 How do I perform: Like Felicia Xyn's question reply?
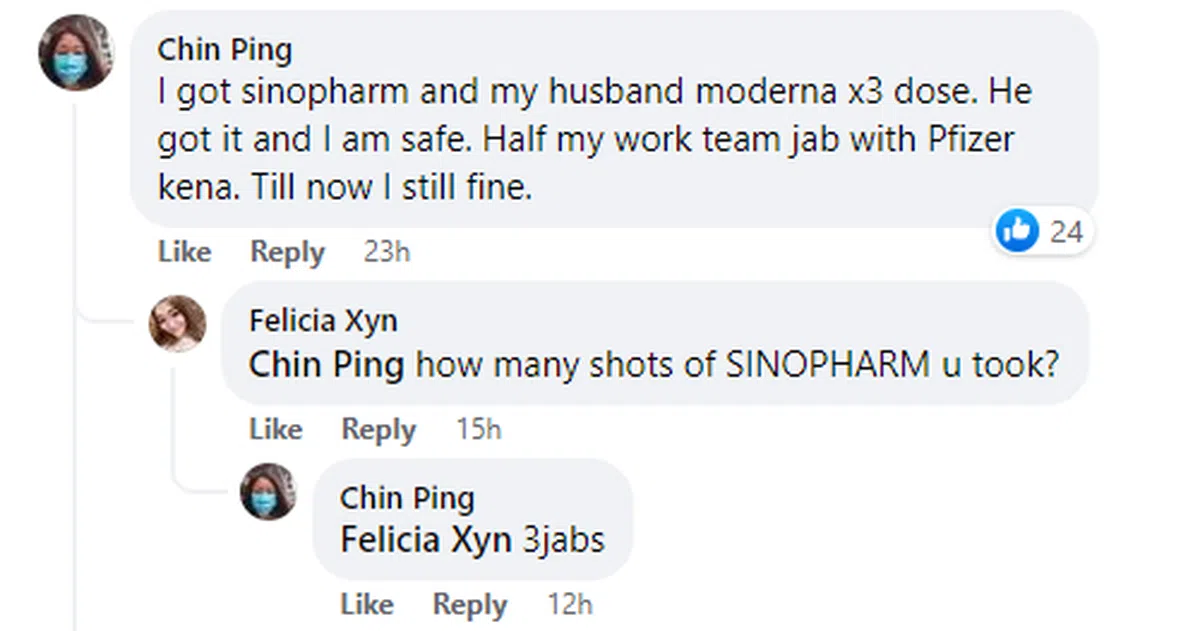276,429
